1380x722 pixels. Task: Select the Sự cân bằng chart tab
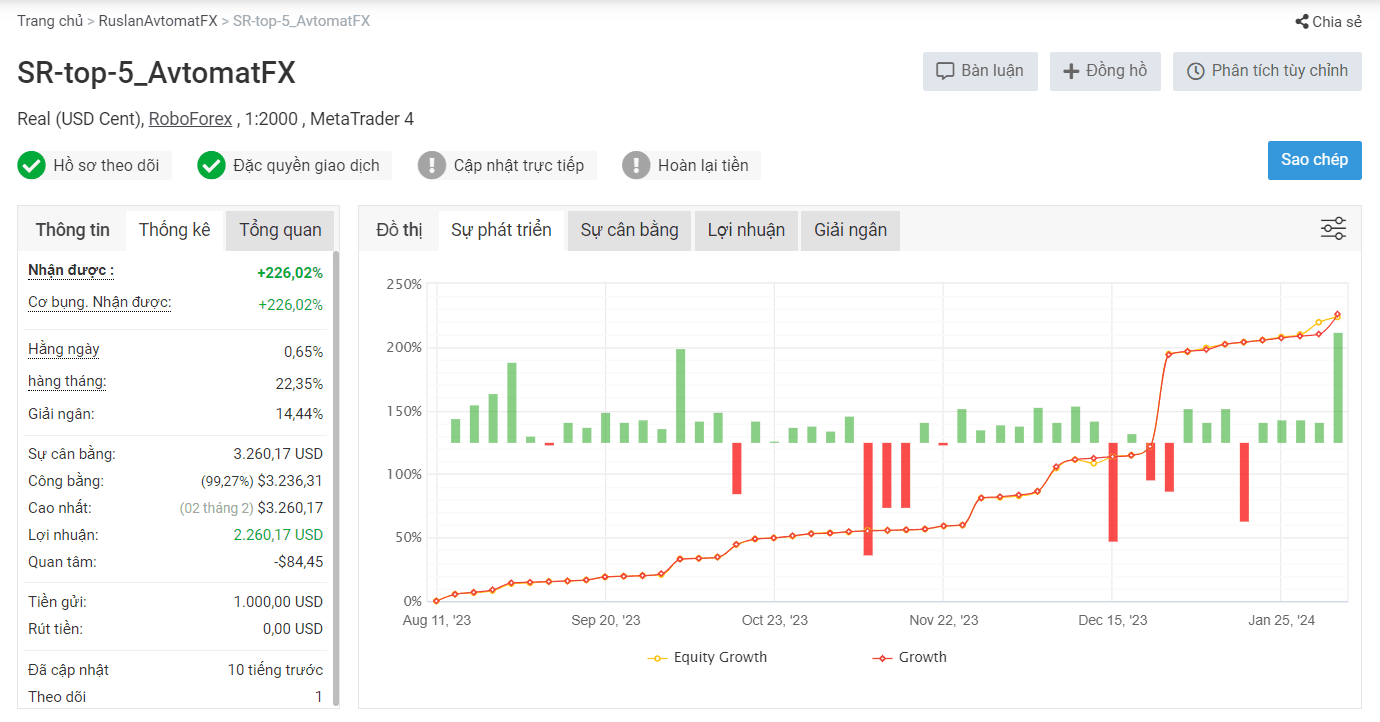pos(629,230)
